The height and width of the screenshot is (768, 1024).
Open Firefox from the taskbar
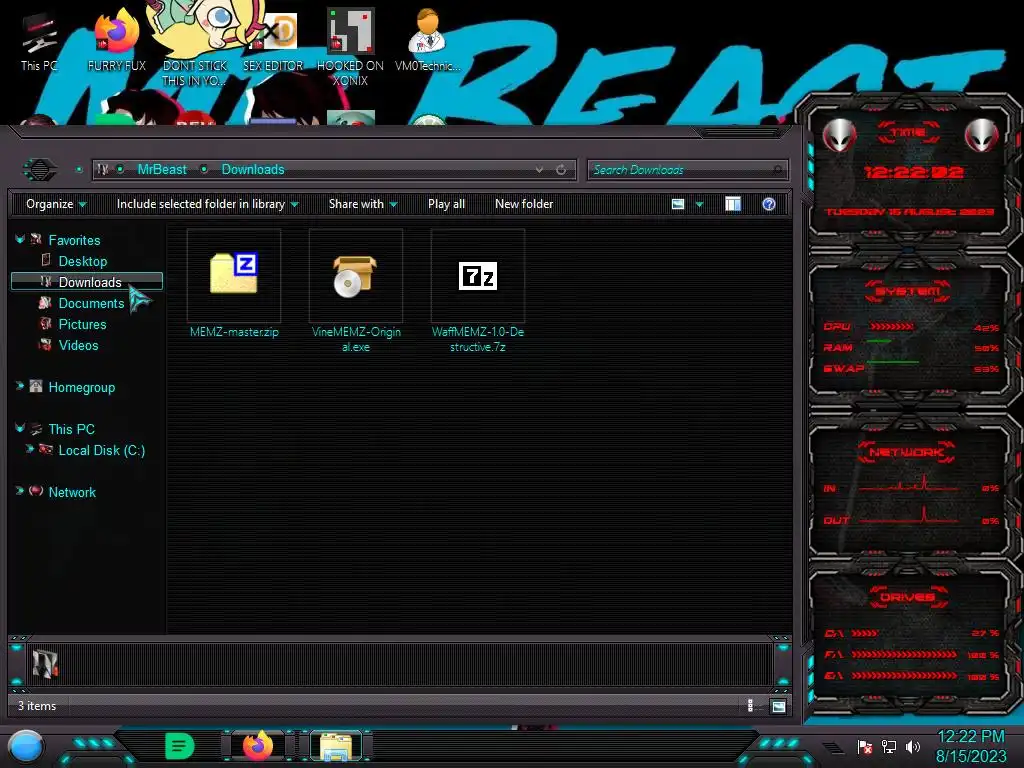[258, 746]
